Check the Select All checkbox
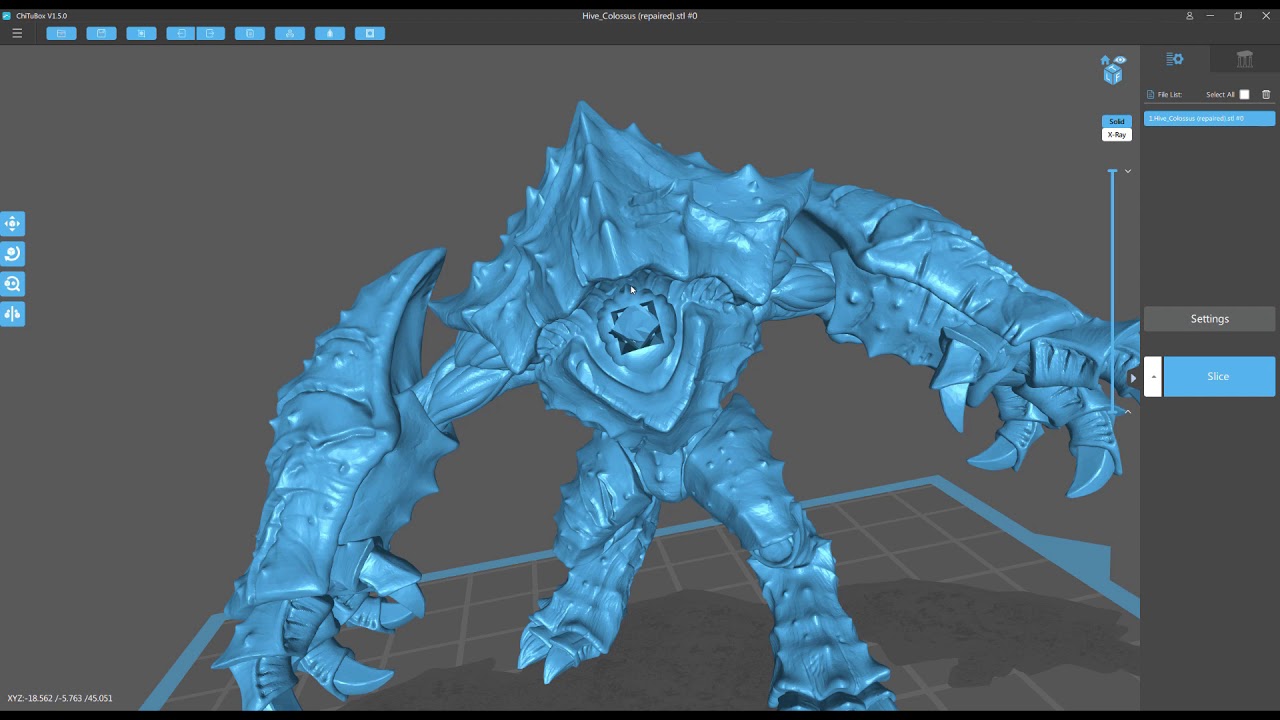The image size is (1280, 720). click(x=1244, y=95)
